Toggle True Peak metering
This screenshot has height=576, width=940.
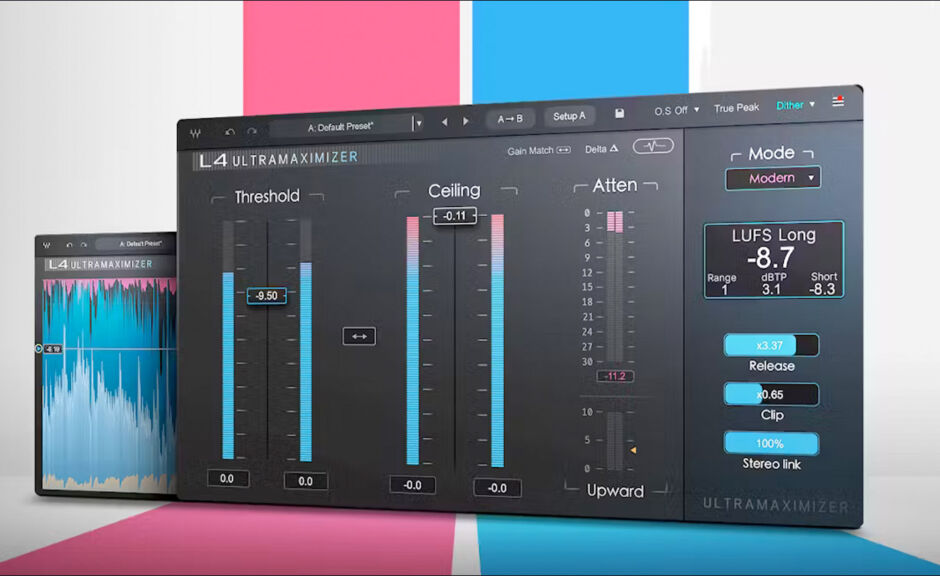(737, 108)
